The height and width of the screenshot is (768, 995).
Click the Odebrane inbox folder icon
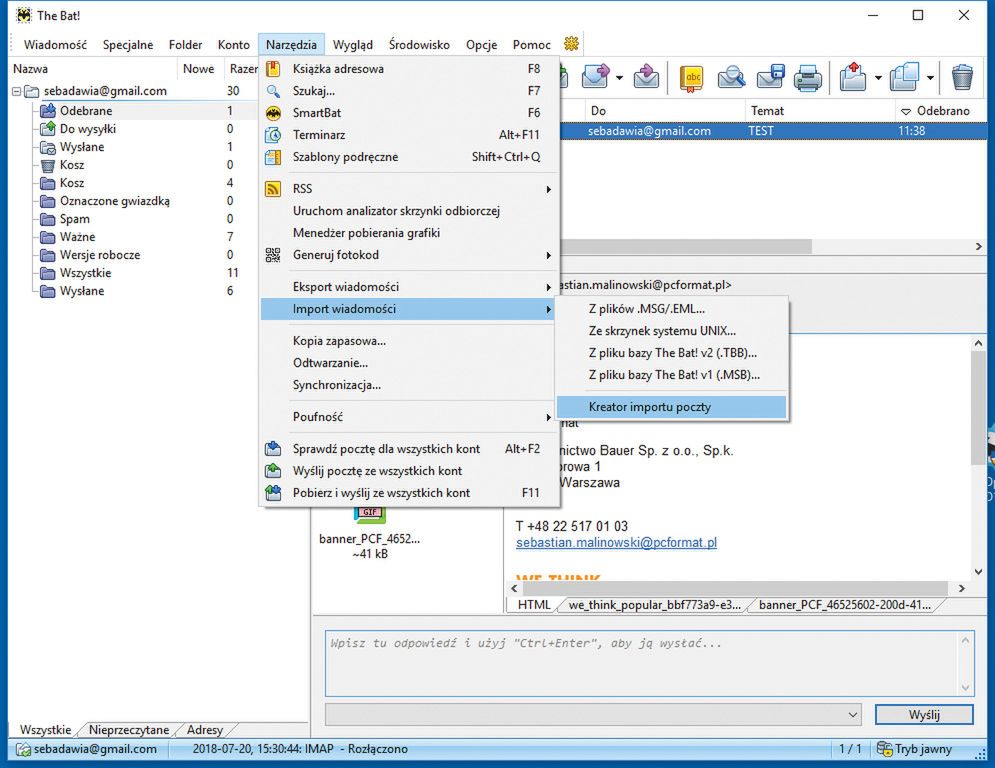point(48,110)
